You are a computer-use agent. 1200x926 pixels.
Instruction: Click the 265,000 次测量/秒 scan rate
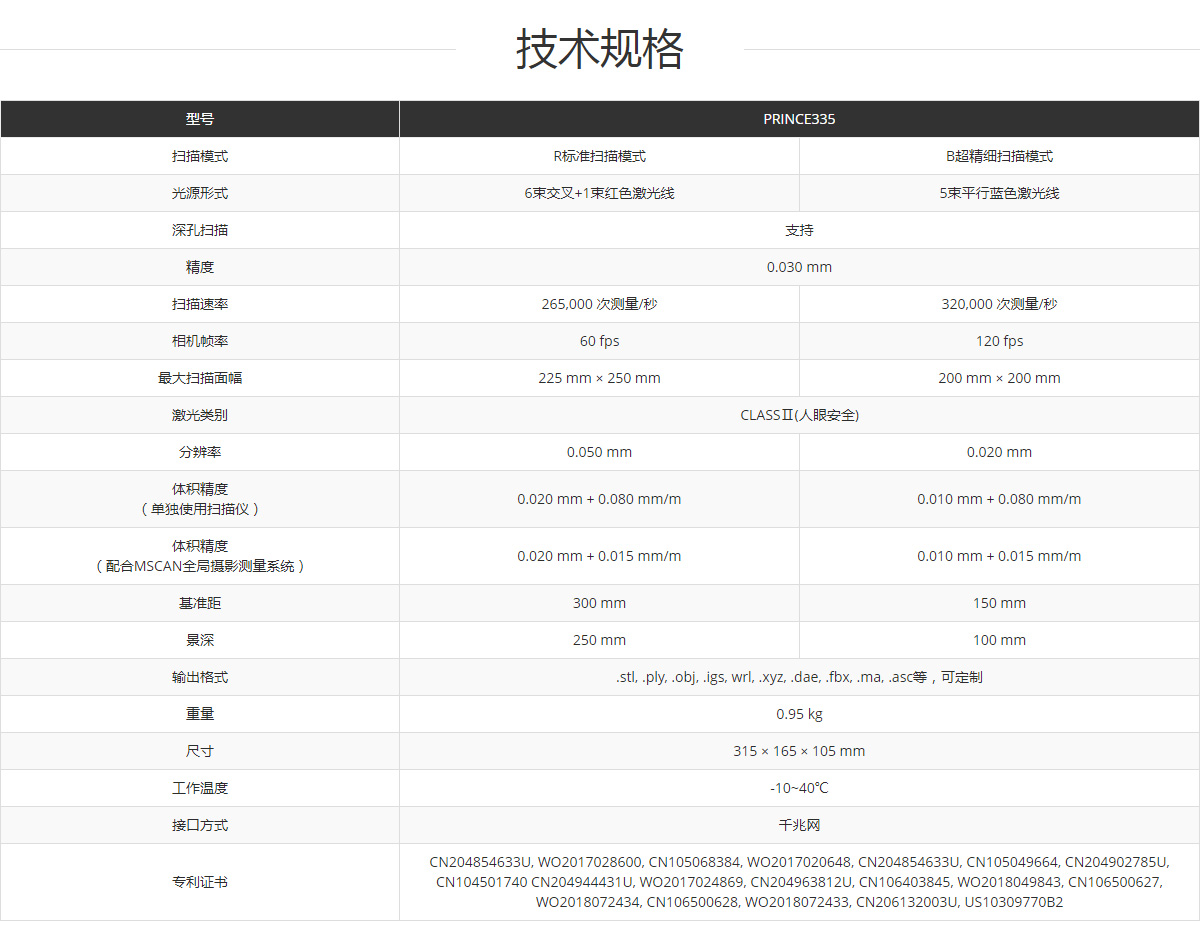pos(599,304)
